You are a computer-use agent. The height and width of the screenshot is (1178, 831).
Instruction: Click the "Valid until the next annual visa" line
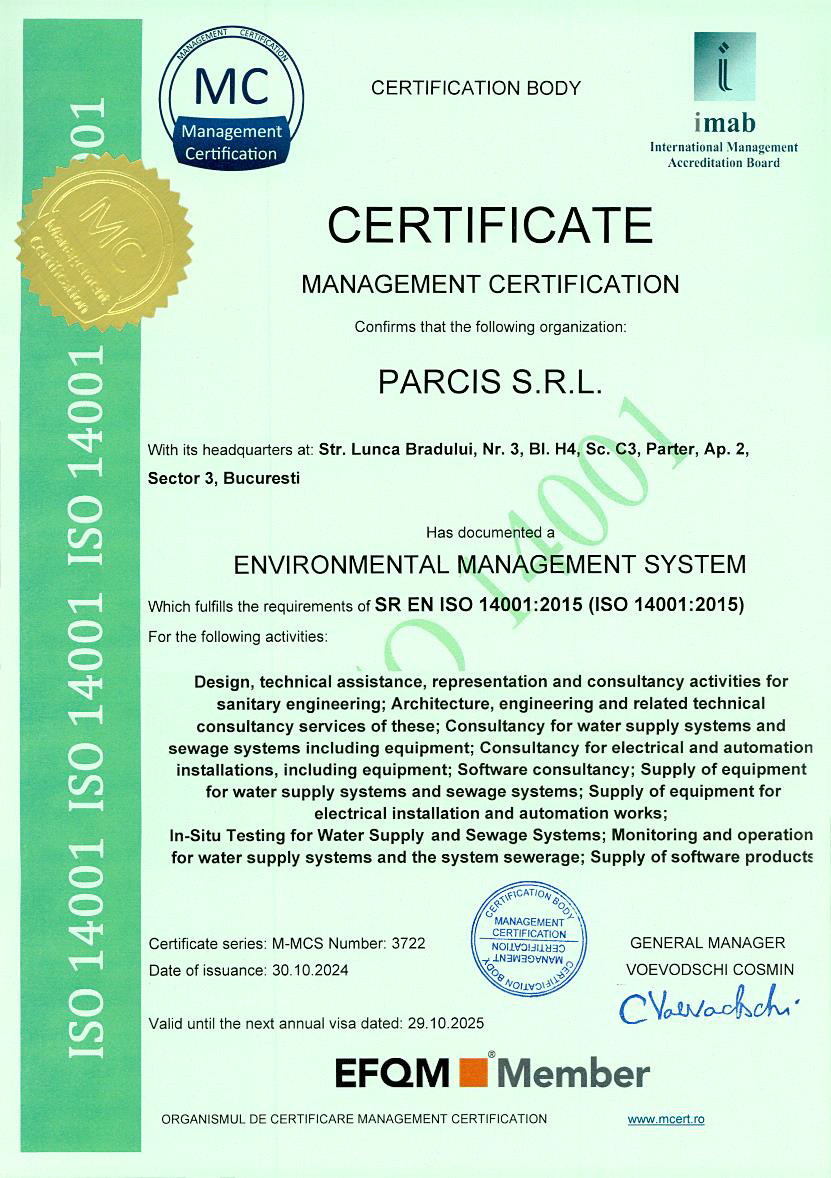tap(316, 1023)
